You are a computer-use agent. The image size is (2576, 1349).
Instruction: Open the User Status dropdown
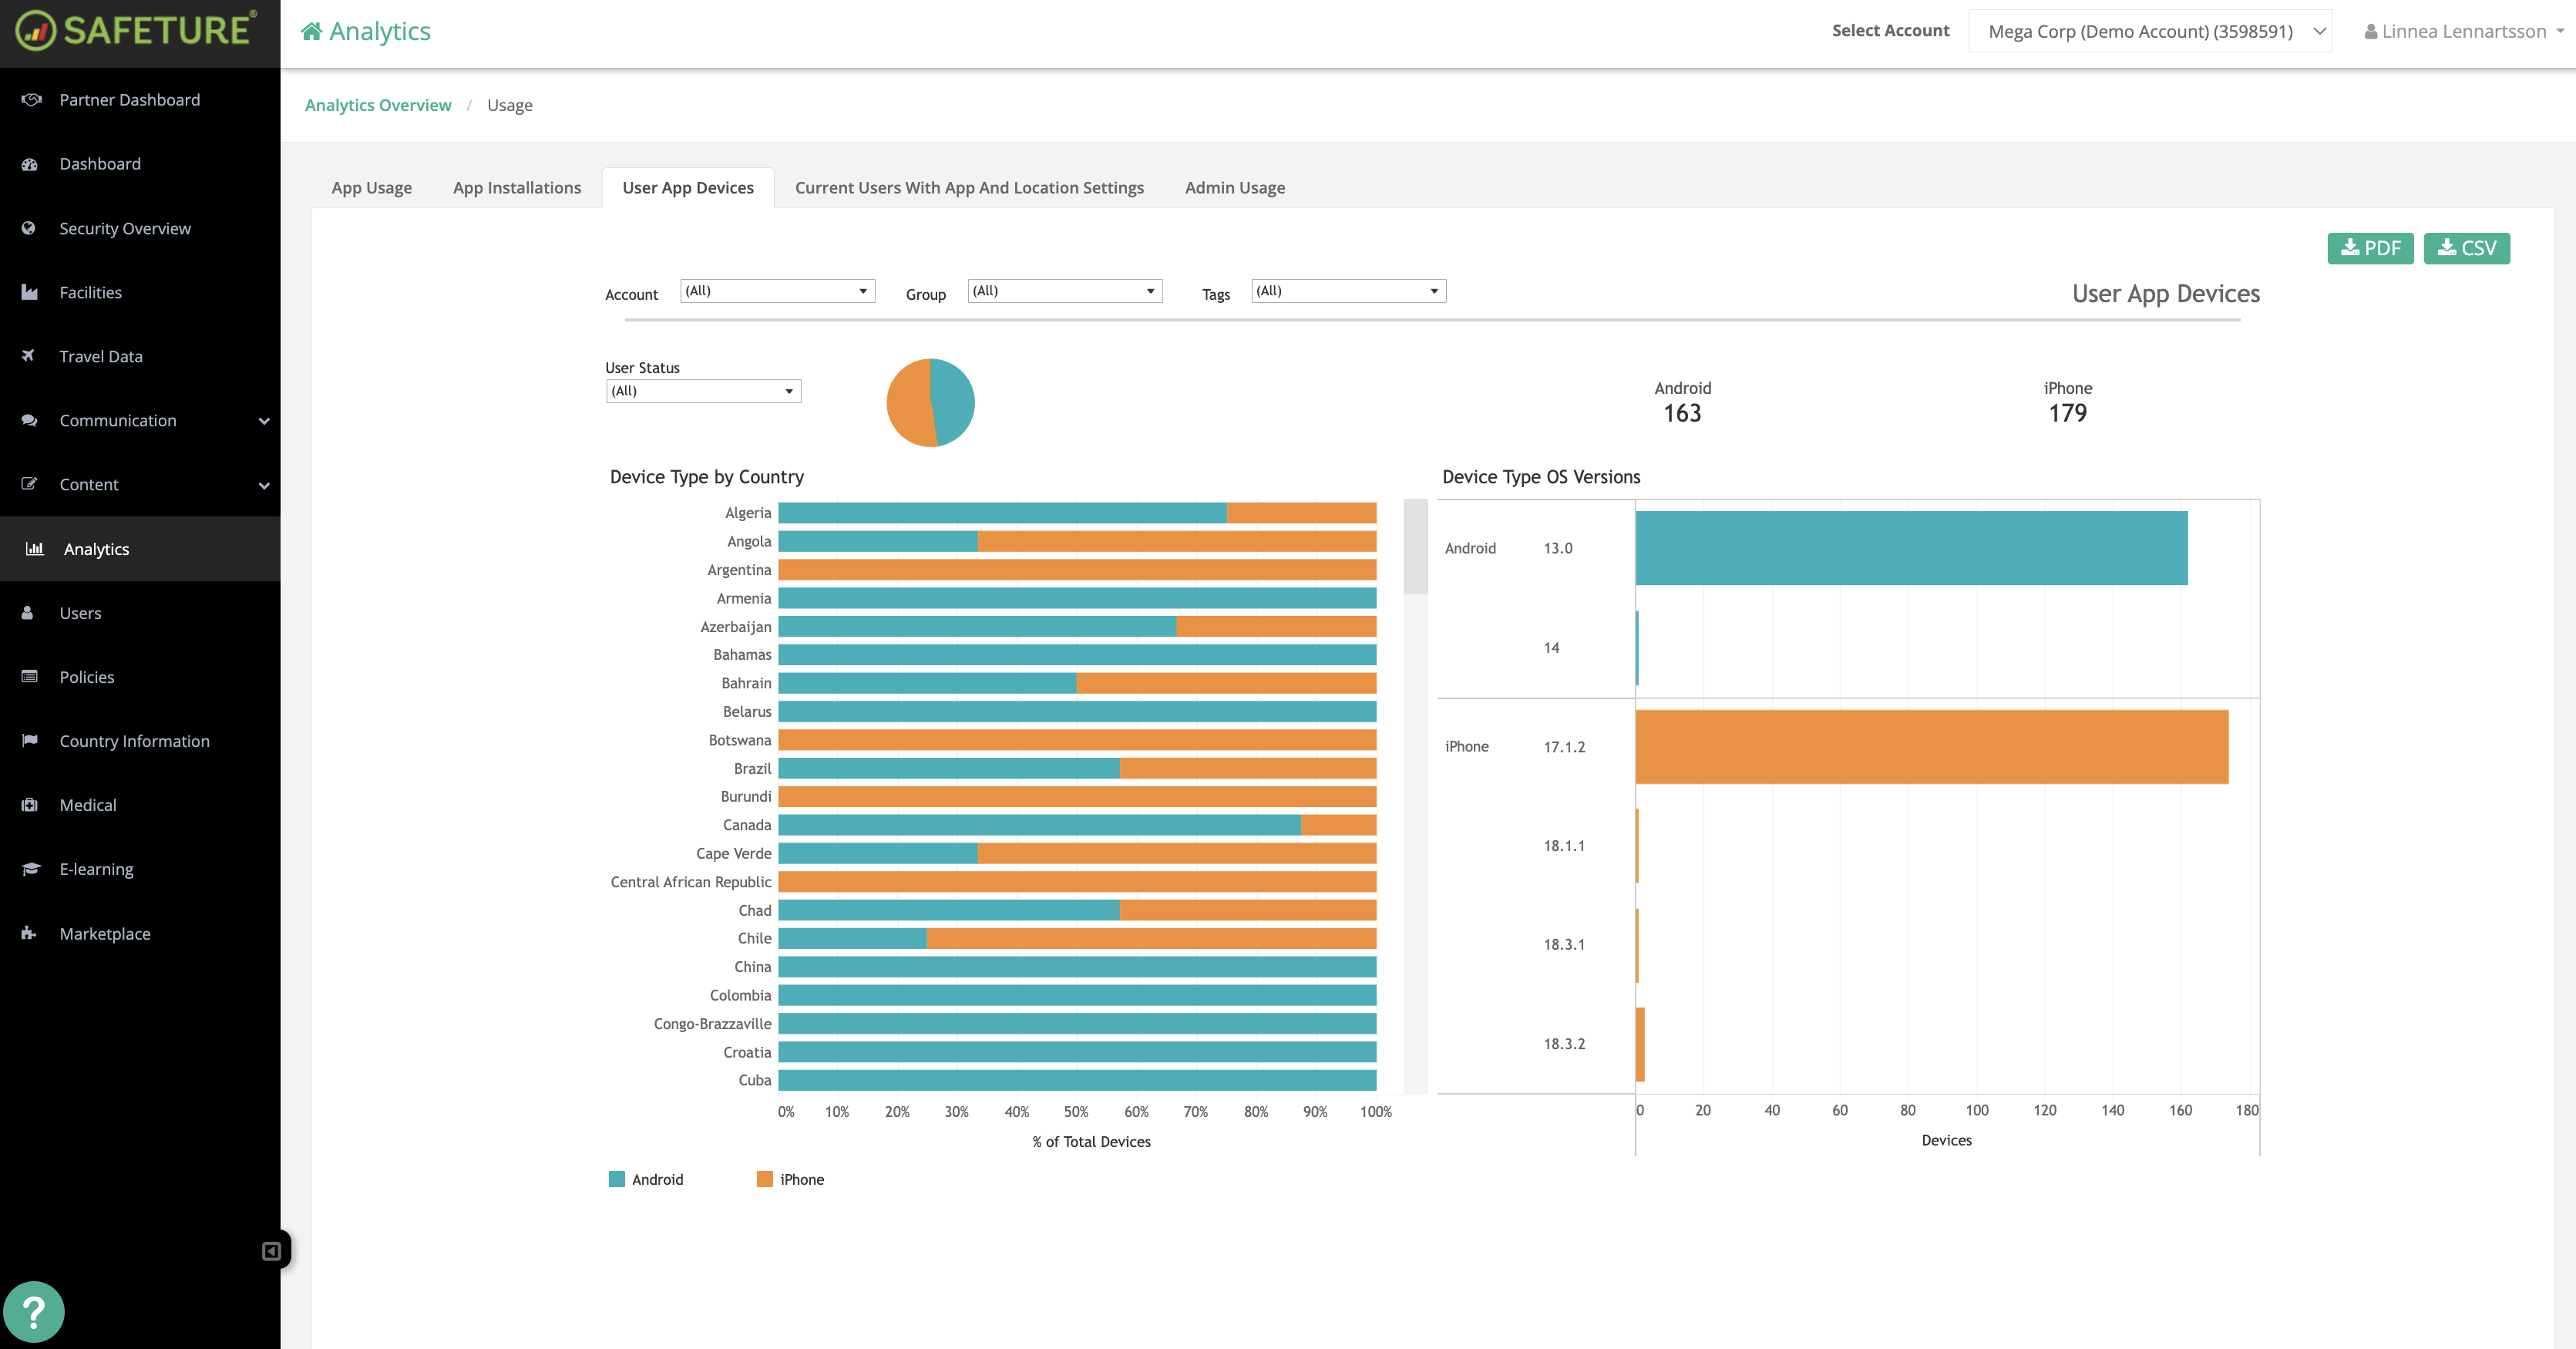[703, 391]
